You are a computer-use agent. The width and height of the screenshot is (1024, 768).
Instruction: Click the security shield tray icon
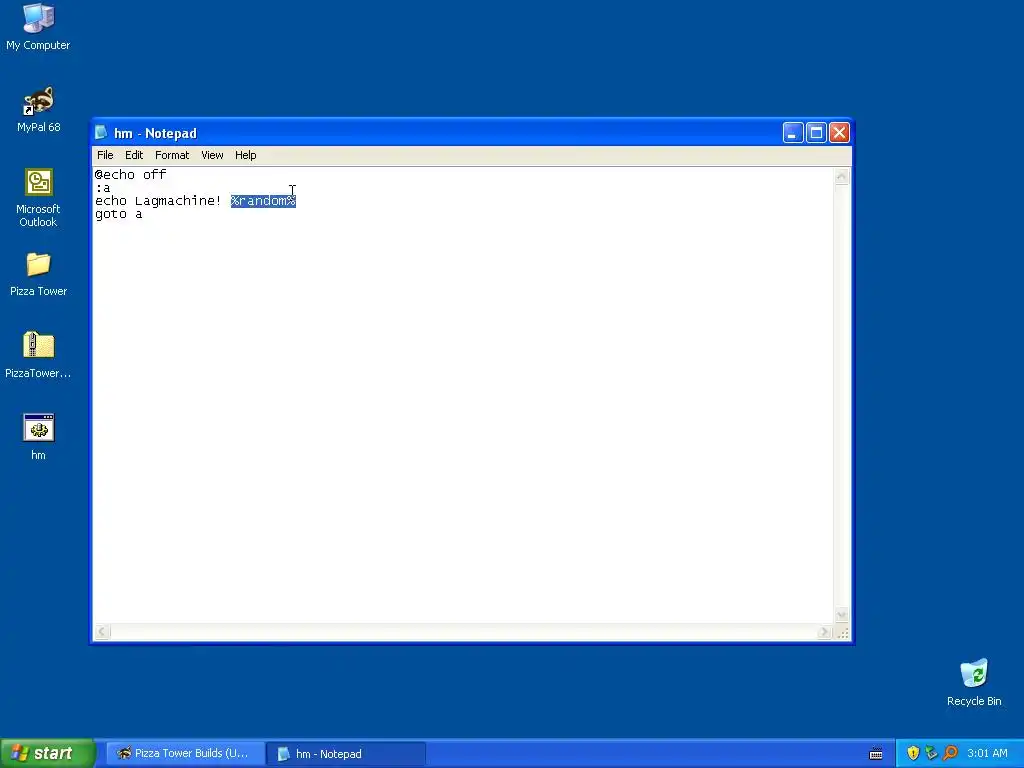click(913, 753)
